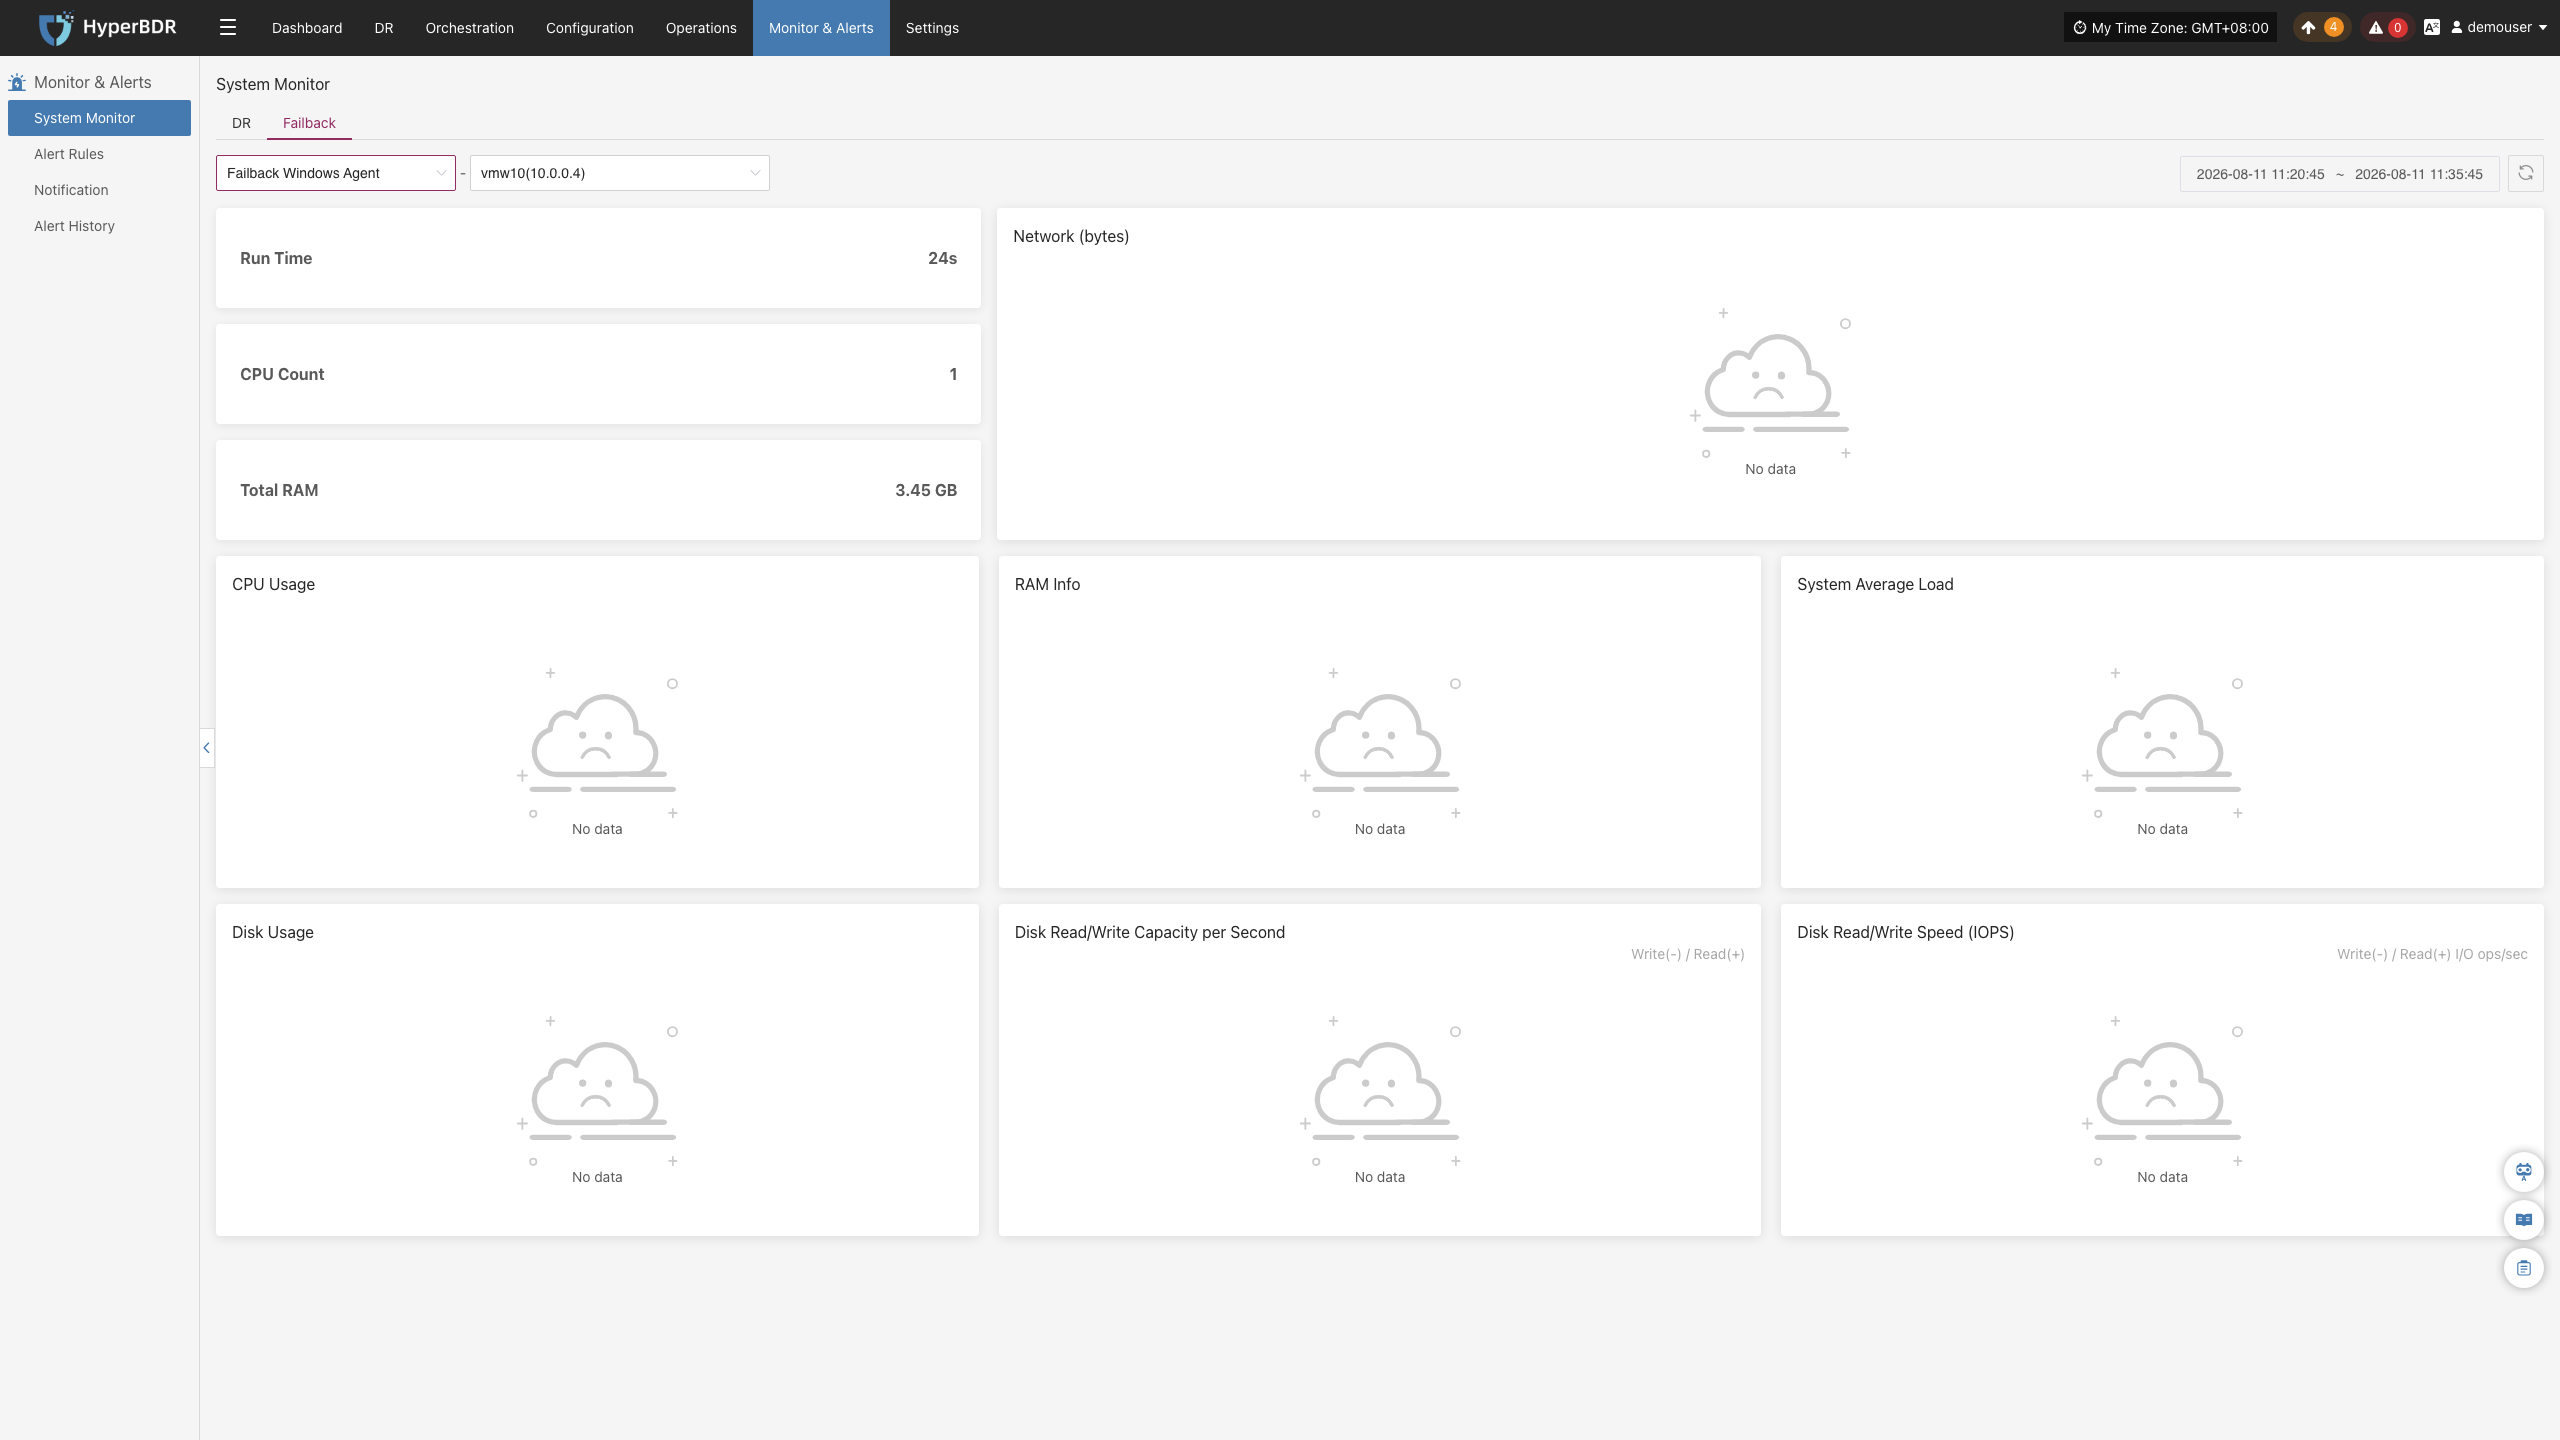
Task: Click the Network (bytes) panel title
Action: 1071,236
